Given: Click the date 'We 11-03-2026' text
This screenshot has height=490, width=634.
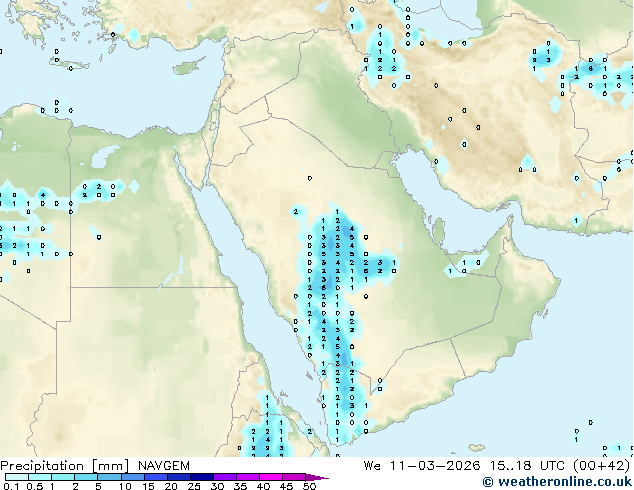Looking at the screenshot, I should coord(422,466).
